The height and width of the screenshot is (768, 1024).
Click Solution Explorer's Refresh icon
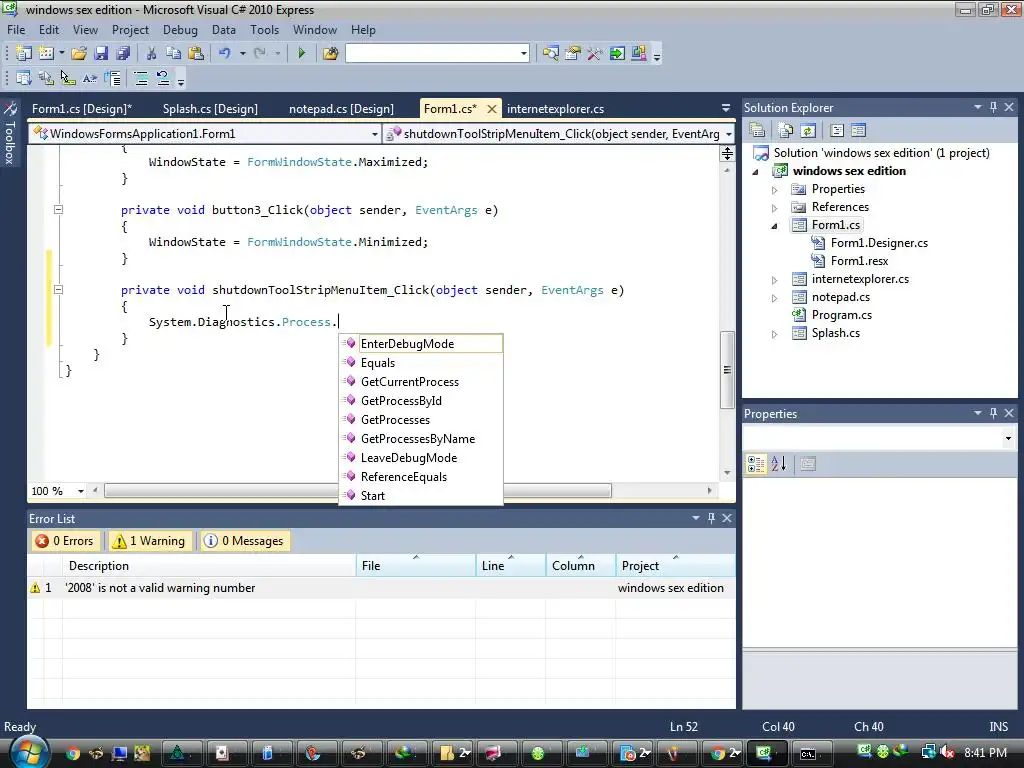[x=808, y=131]
